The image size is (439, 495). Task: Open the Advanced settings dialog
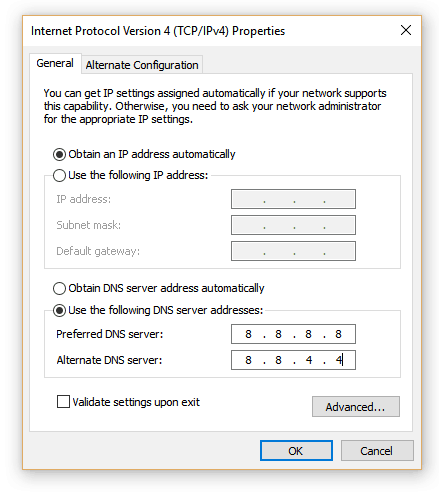pos(356,407)
